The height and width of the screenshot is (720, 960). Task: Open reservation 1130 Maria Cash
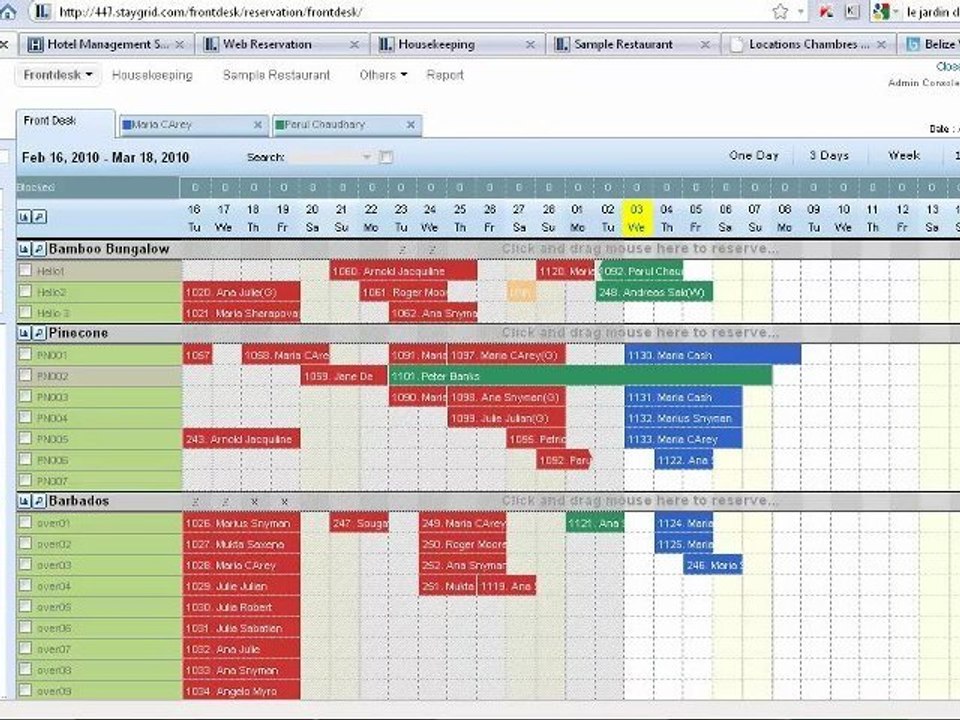(713, 355)
